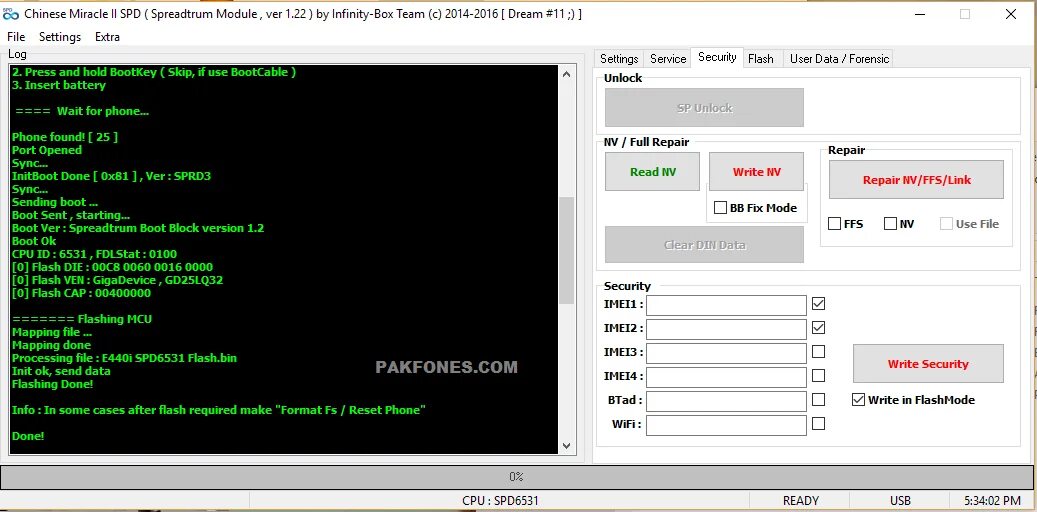1037x512 pixels.
Task: Focus the IMEI4 input field
Action: tap(726, 377)
